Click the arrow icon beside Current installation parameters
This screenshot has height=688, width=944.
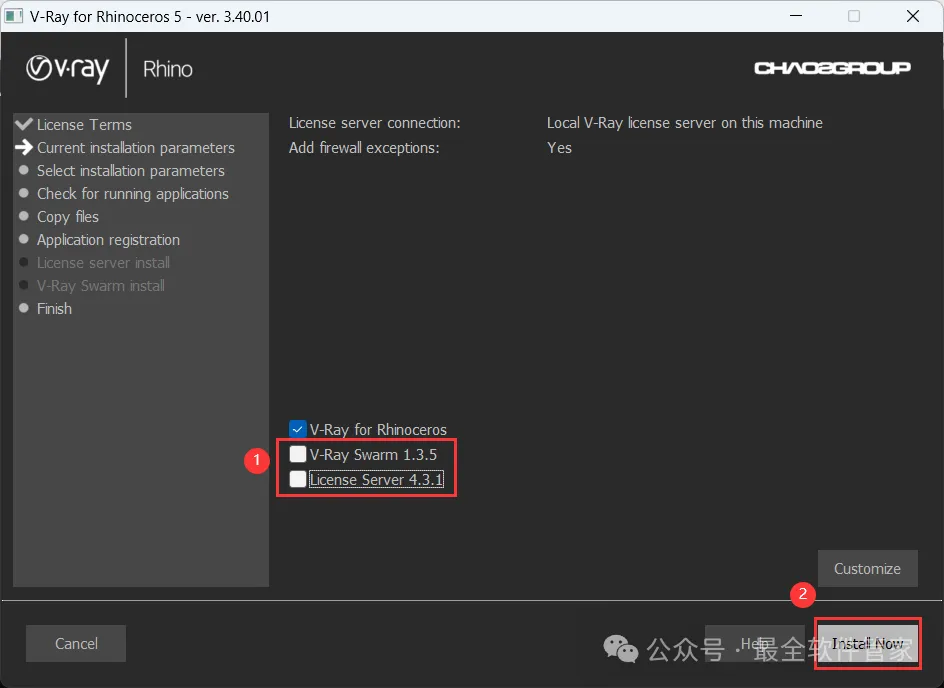24,147
